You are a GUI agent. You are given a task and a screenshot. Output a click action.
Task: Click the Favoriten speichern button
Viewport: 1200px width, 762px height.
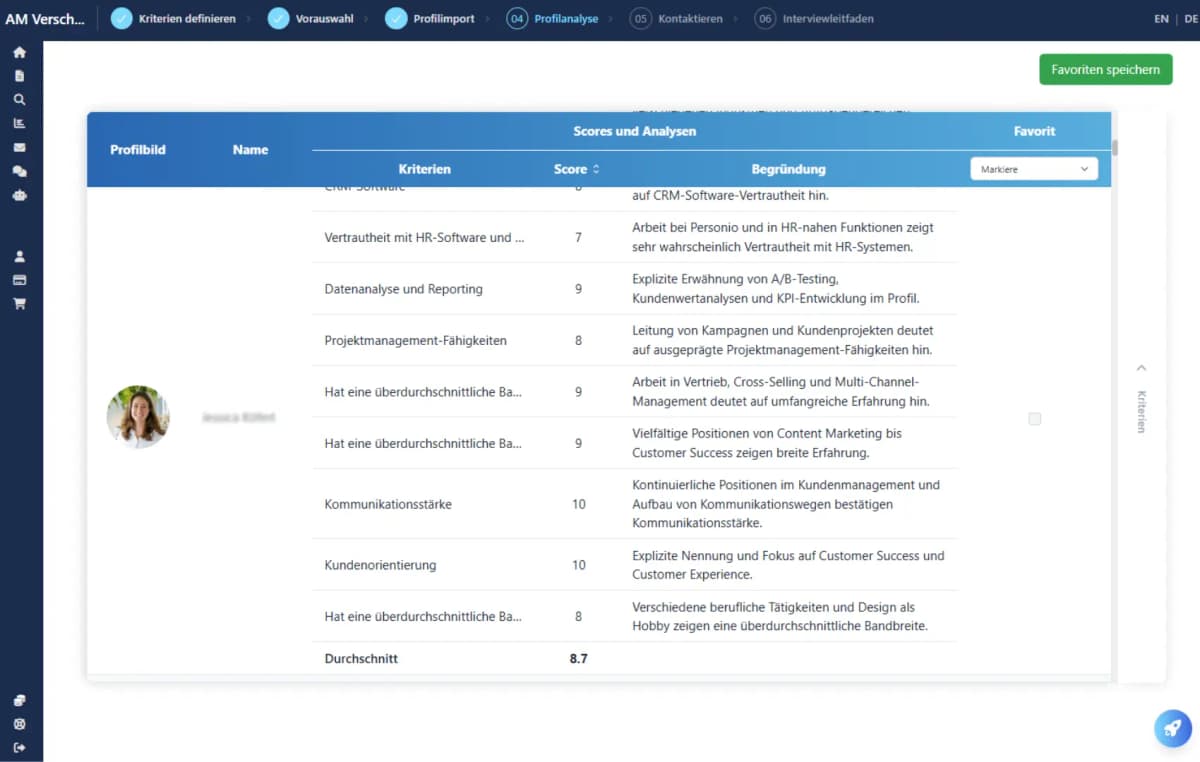click(1105, 69)
